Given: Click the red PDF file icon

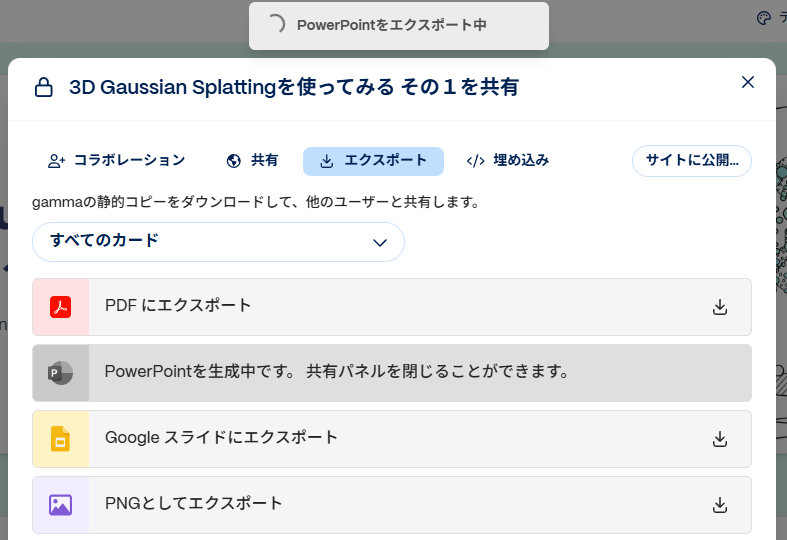Looking at the screenshot, I should click(x=60, y=307).
